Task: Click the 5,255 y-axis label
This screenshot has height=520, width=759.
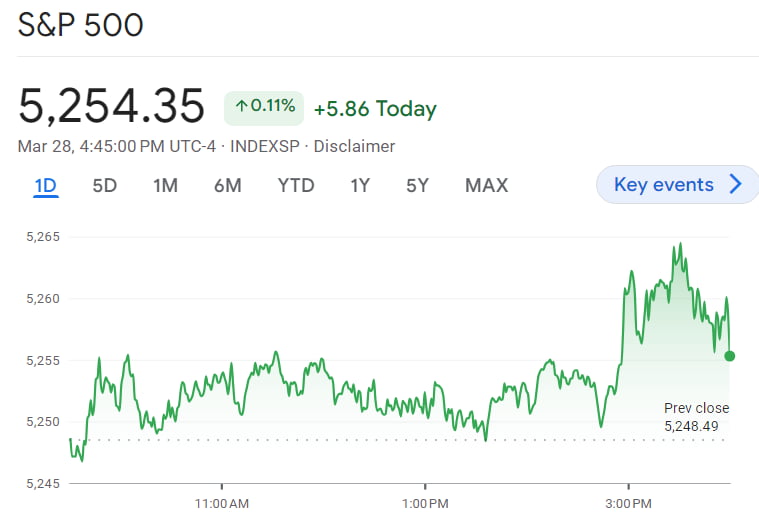Action: click(x=43, y=361)
